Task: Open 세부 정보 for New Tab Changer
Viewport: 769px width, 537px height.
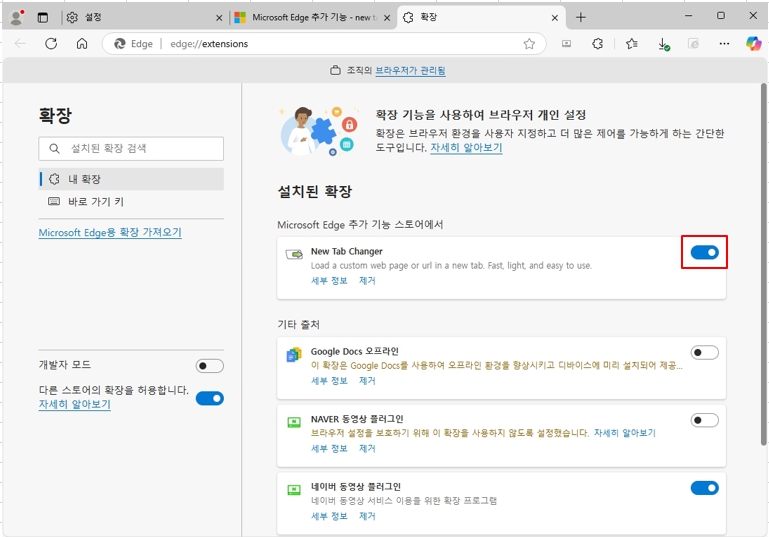Action: coord(329,281)
